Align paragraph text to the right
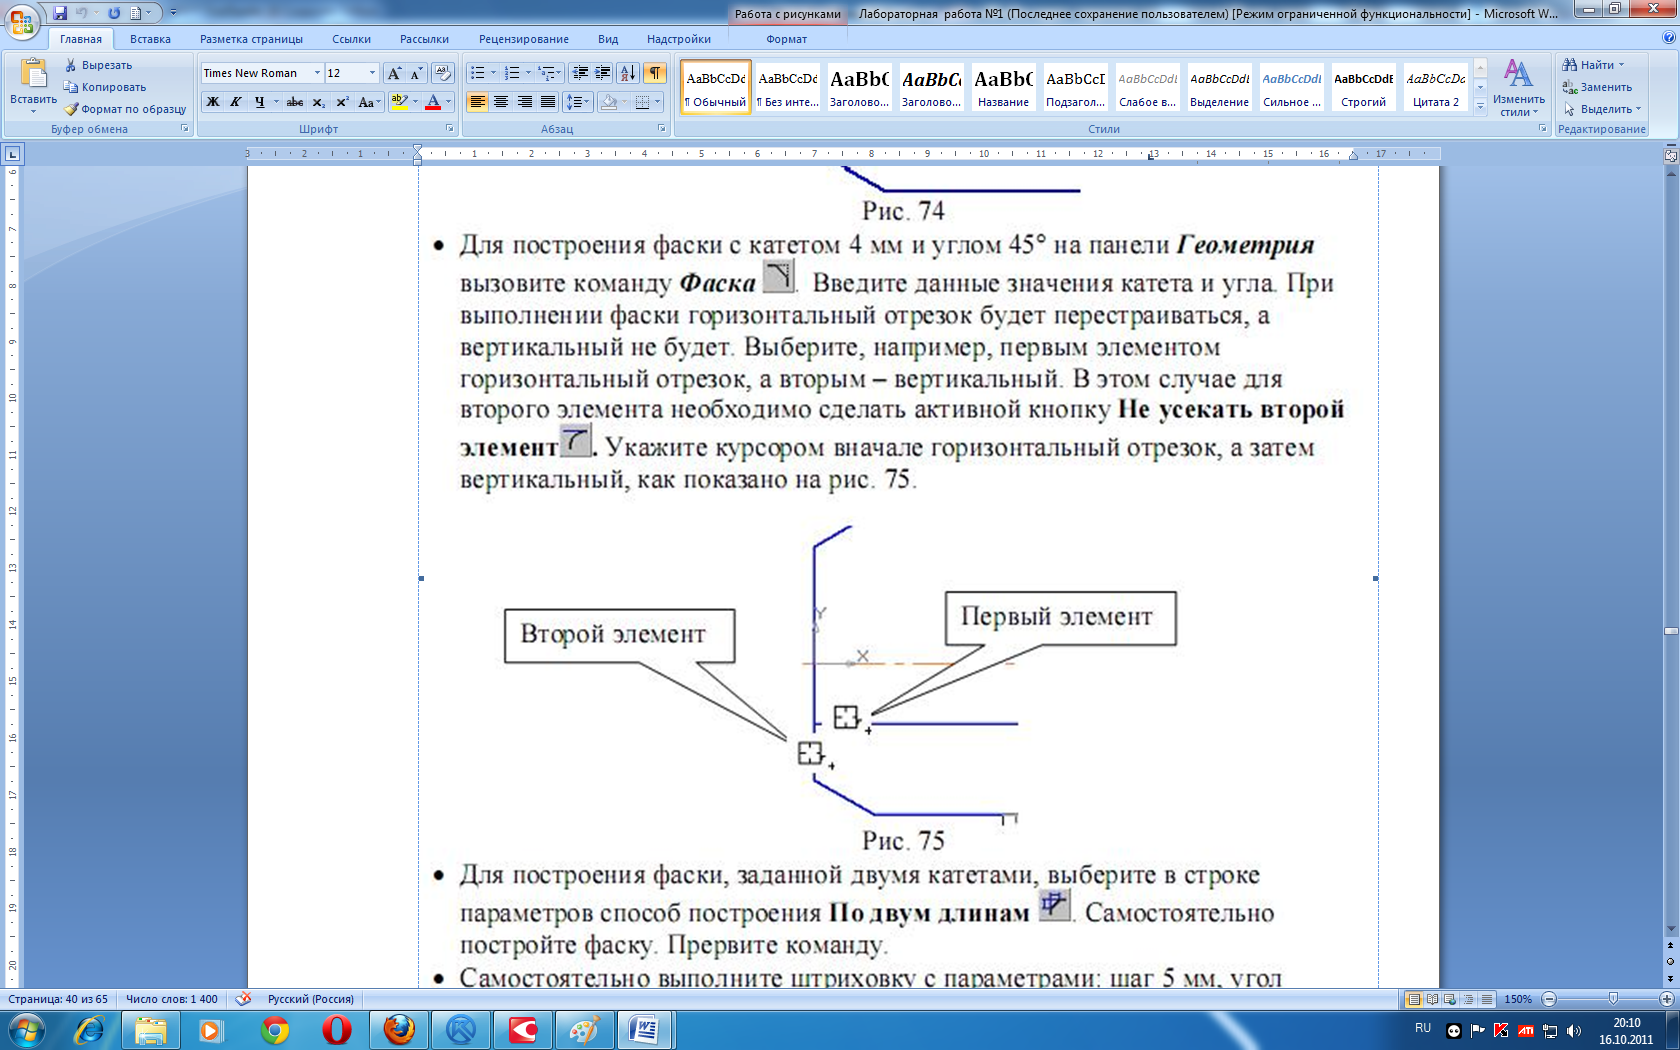The image size is (1680, 1050). click(524, 102)
